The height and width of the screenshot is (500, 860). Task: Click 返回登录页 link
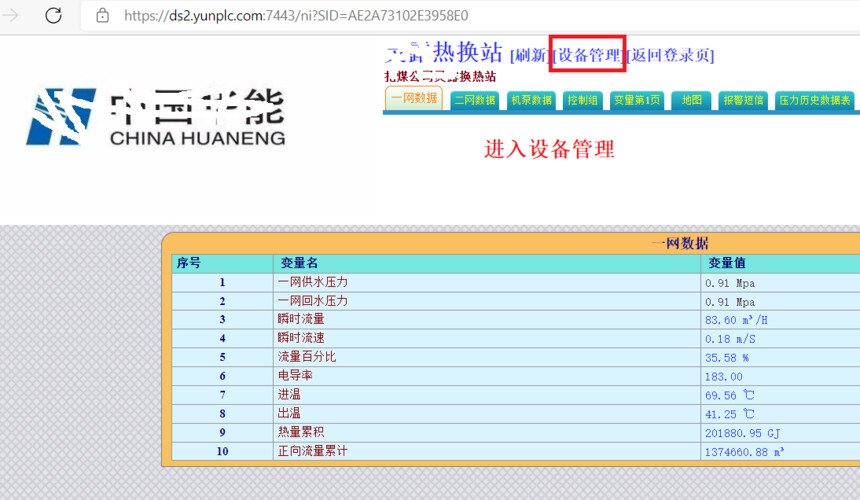click(671, 55)
